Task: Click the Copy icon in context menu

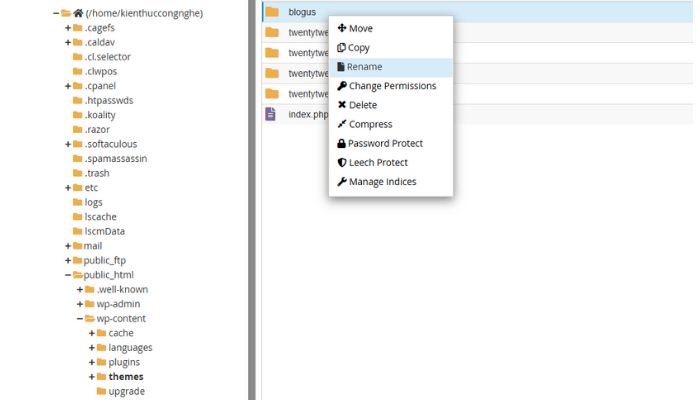Action: tap(342, 48)
